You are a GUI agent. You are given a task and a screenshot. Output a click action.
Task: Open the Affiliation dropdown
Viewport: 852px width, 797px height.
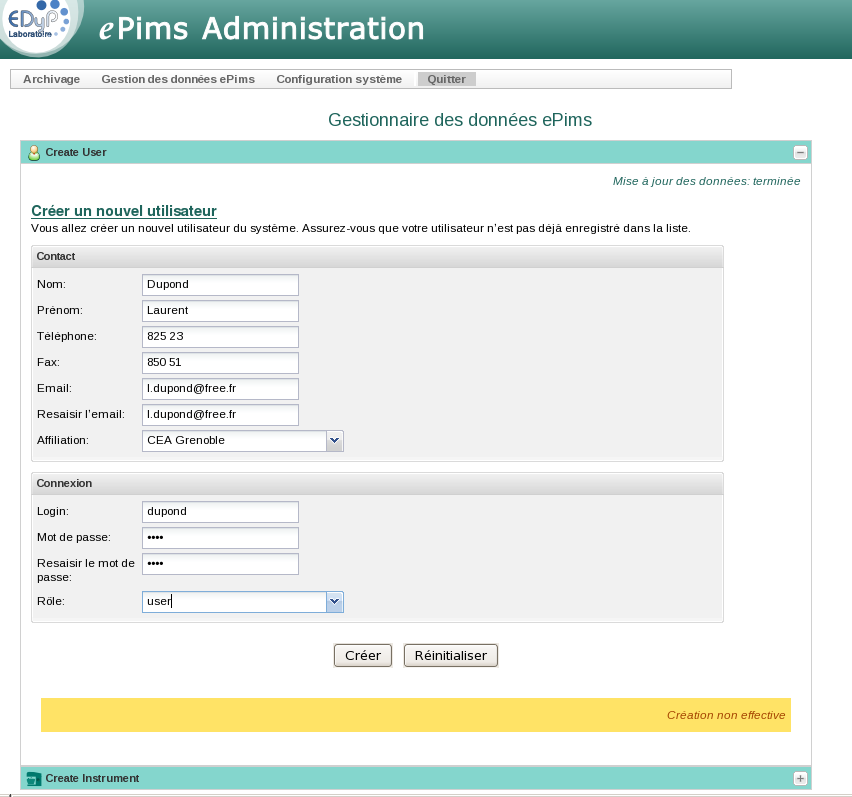click(x=334, y=440)
